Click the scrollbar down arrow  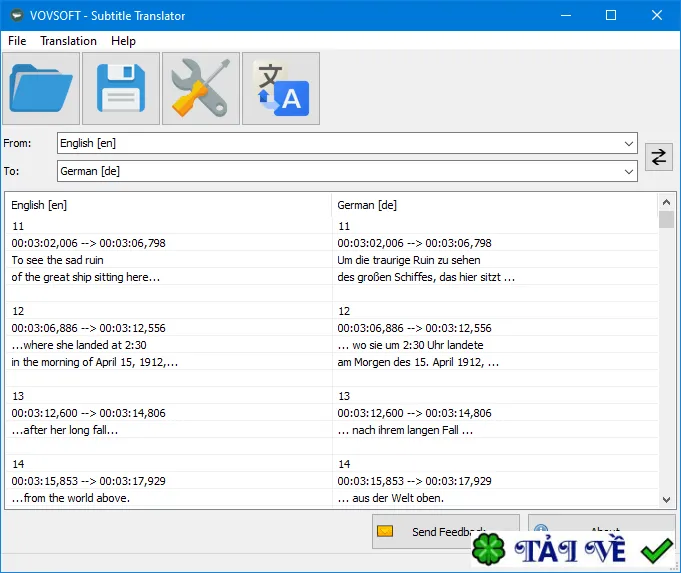[x=666, y=500]
